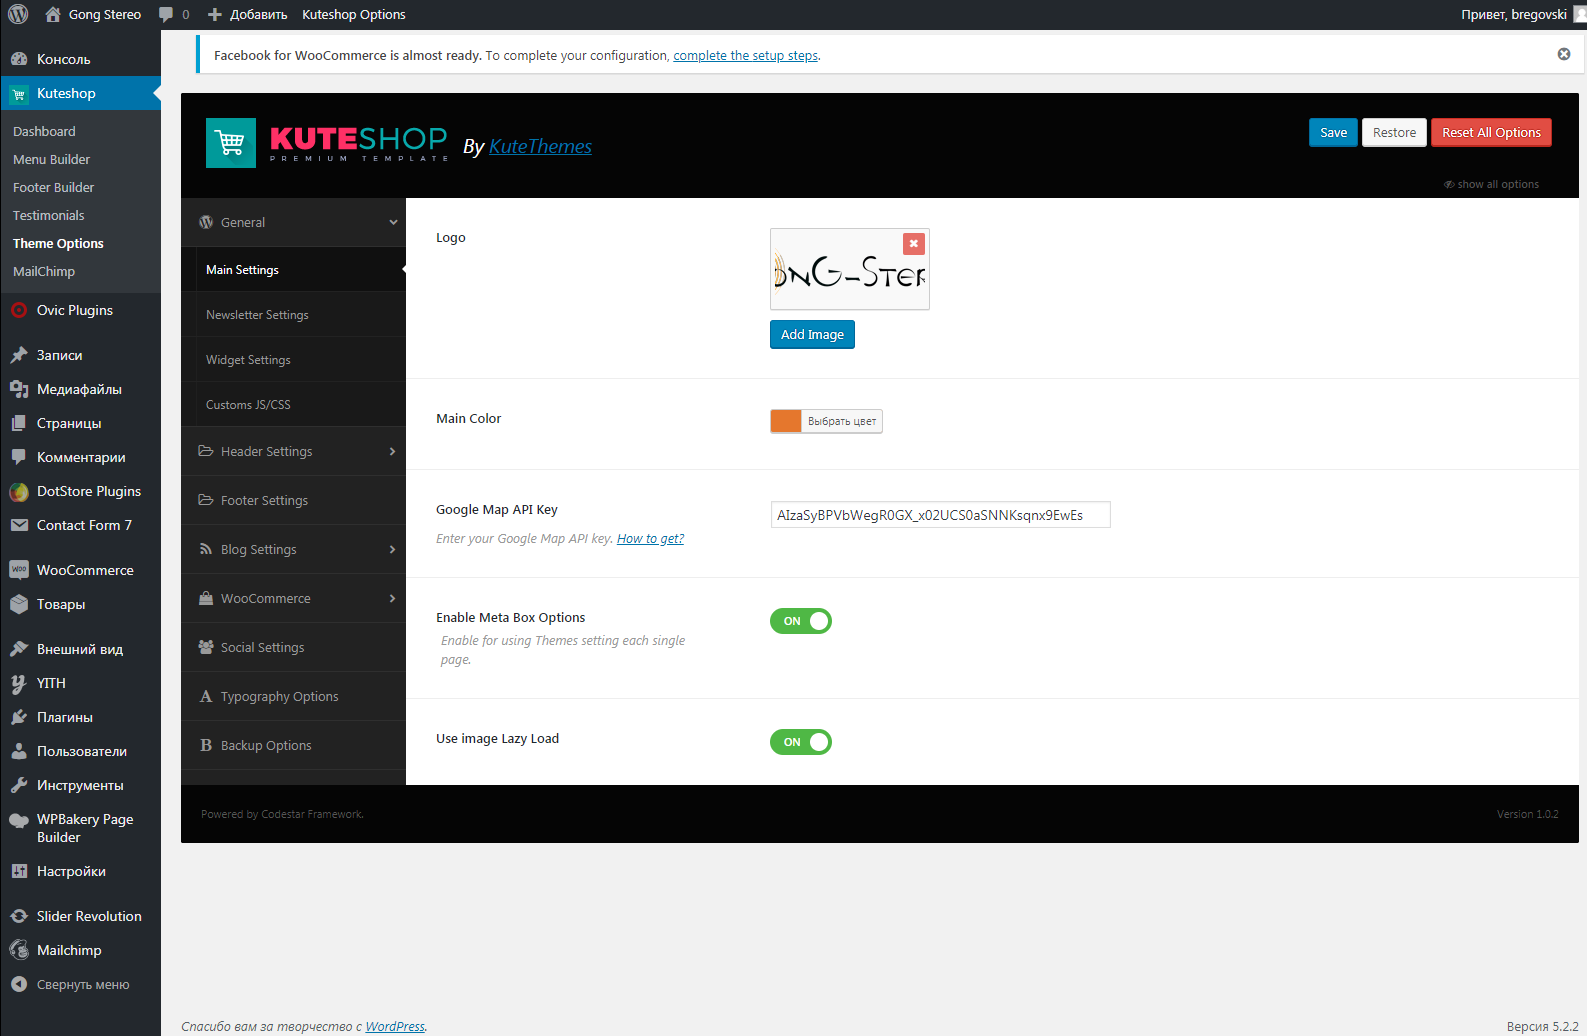Screen dimensions: 1587x1036
Task: Open the Консоль dashboard icon
Action: (19, 59)
